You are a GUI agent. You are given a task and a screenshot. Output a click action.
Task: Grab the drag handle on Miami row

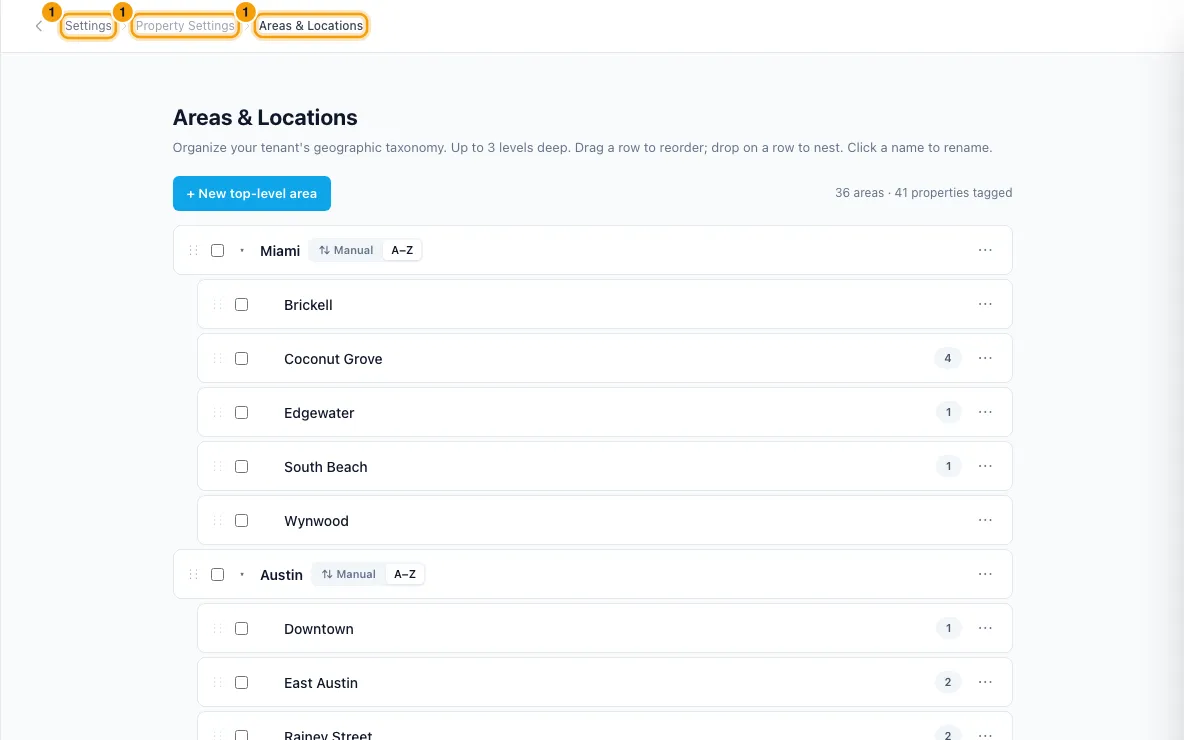193,250
